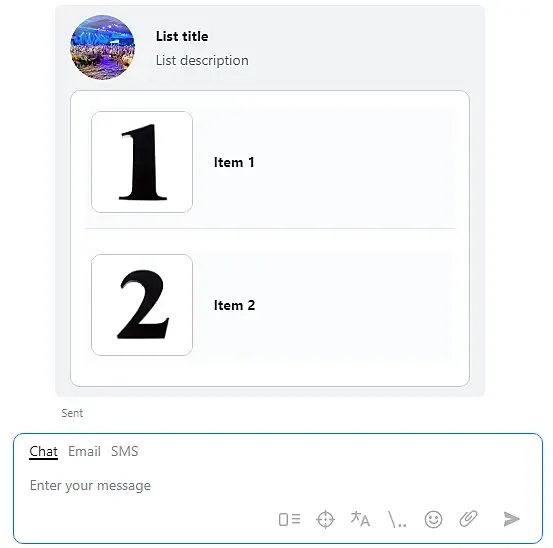Select the Item 1 thumbnail image
Screen dimensions: 553x548
pos(142,162)
